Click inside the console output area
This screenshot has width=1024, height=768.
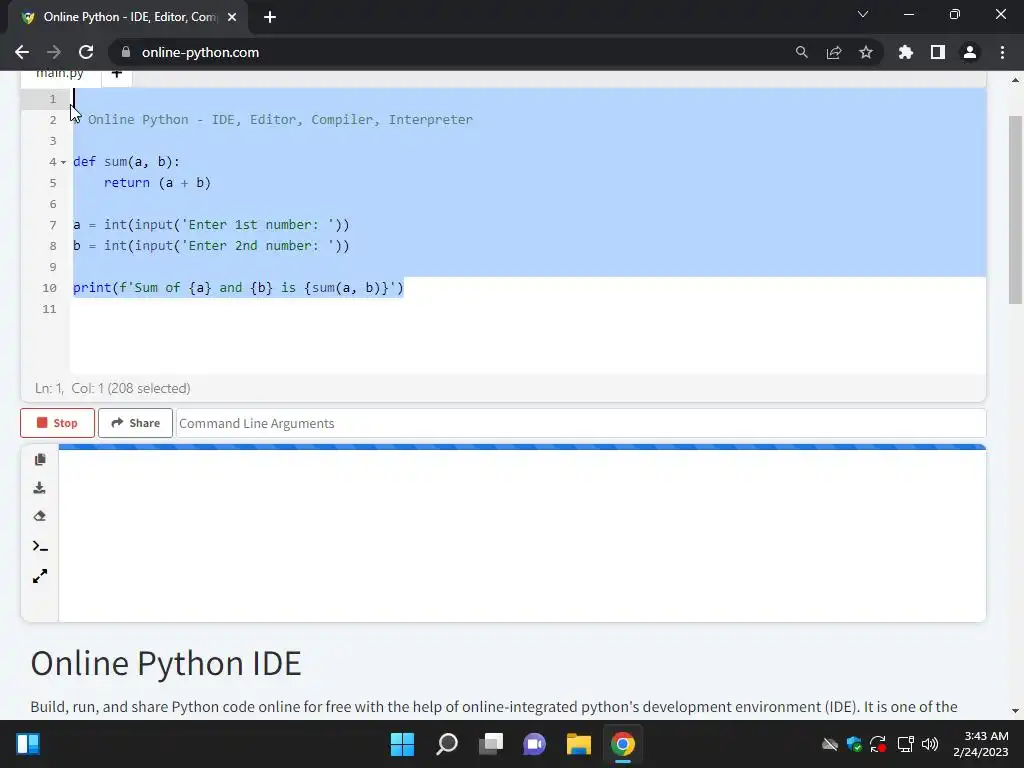pos(522,536)
